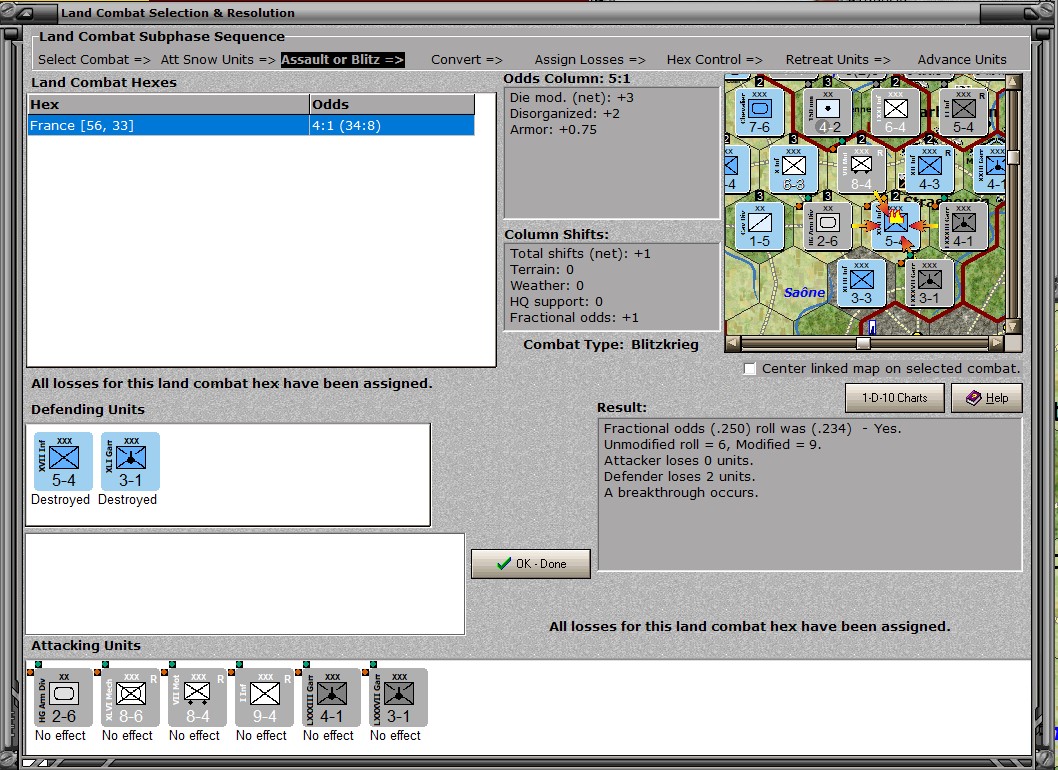This screenshot has width=1058, height=770.
Task: Click the Armor: +0.75 line
Action: (x=553, y=130)
